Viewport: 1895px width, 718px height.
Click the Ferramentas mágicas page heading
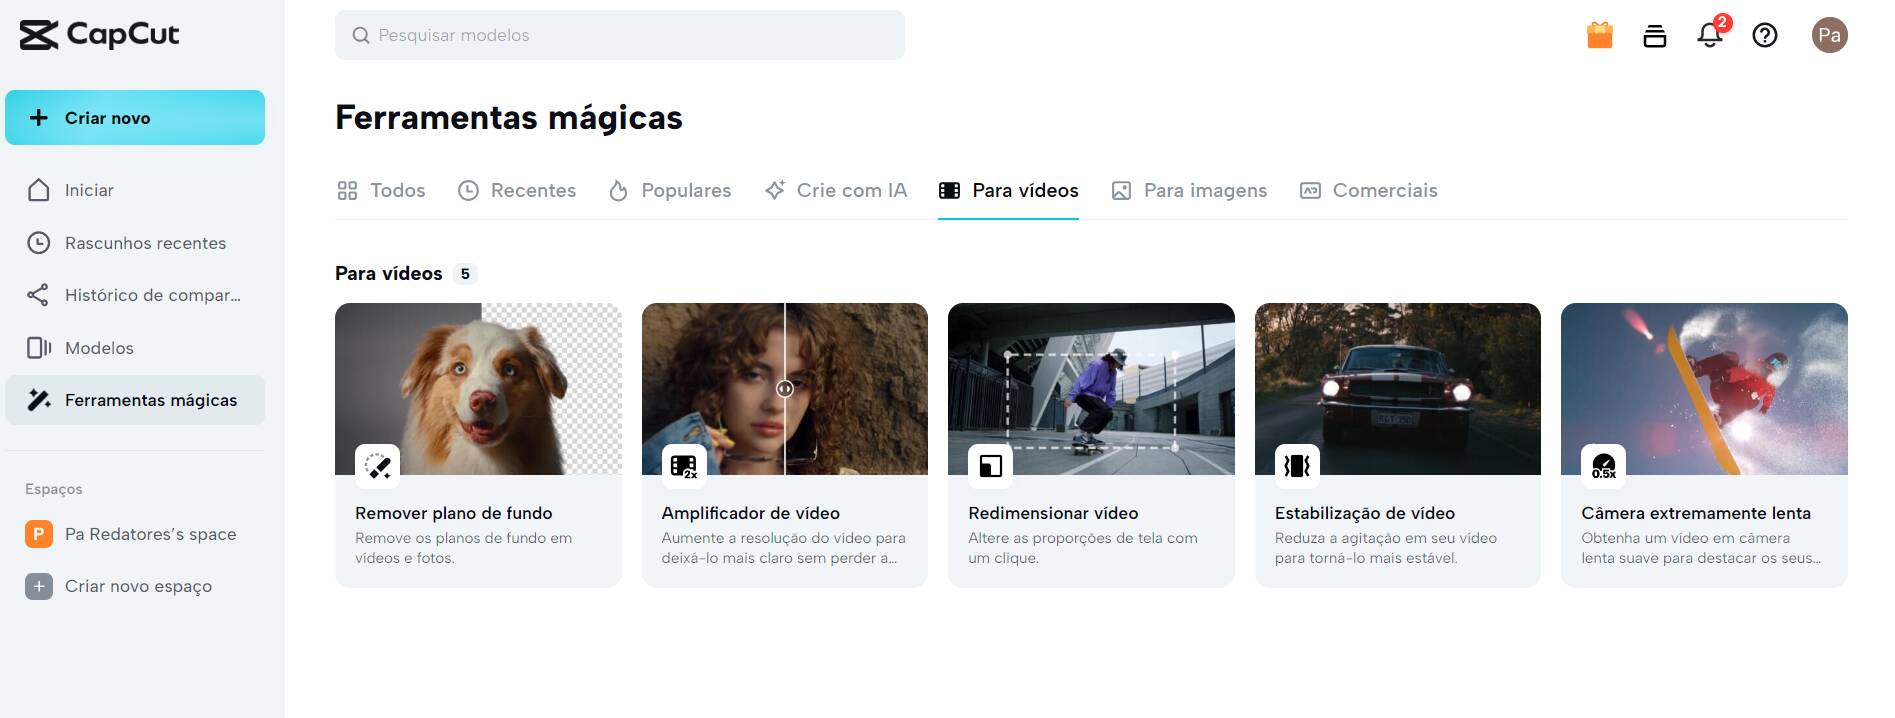click(509, 118)
